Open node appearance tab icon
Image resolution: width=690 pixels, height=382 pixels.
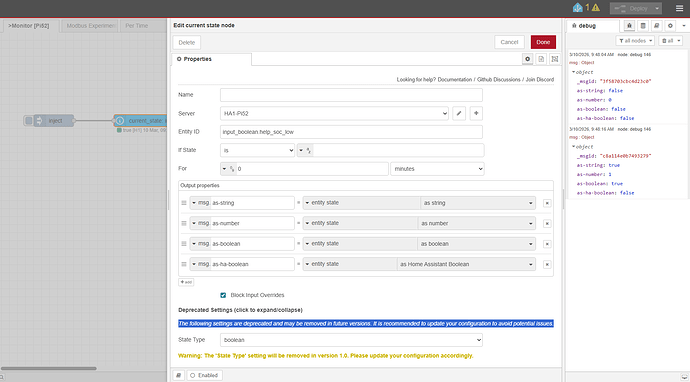(x=554, y=59)
